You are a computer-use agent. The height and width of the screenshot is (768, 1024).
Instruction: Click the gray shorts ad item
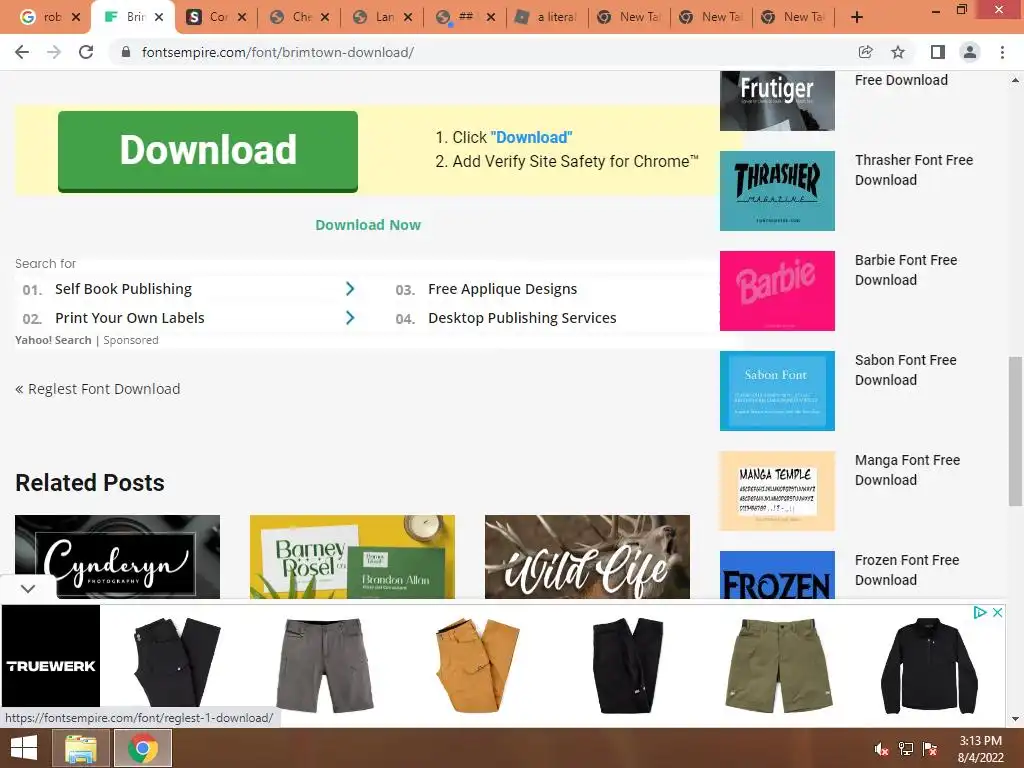[325, 664]
